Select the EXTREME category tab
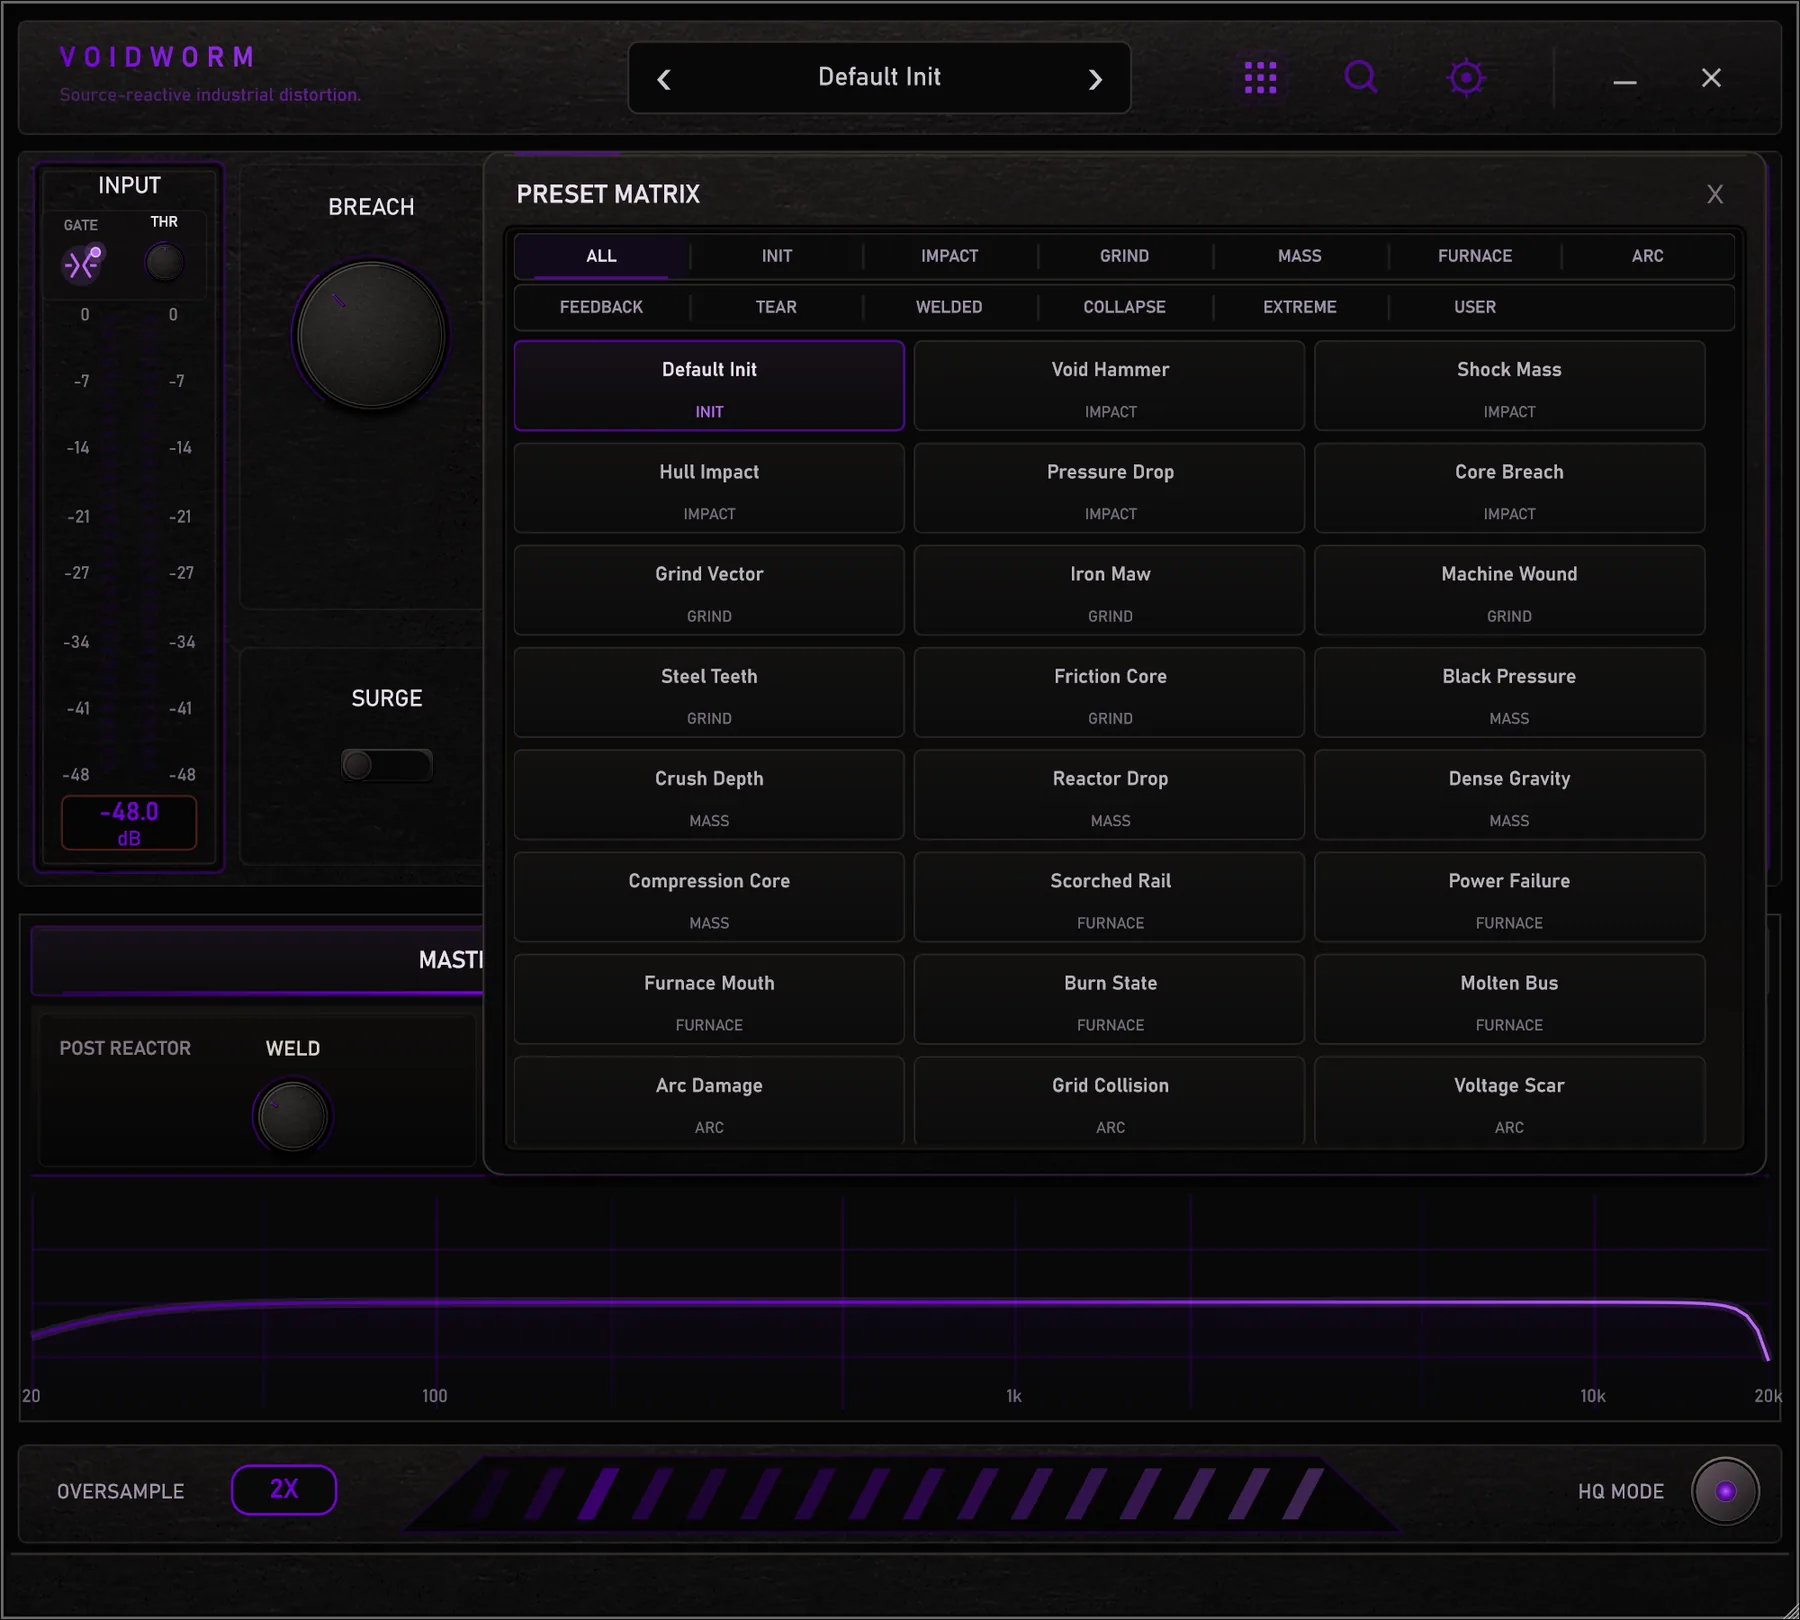1800x1620 pixels. [1300, 307]
